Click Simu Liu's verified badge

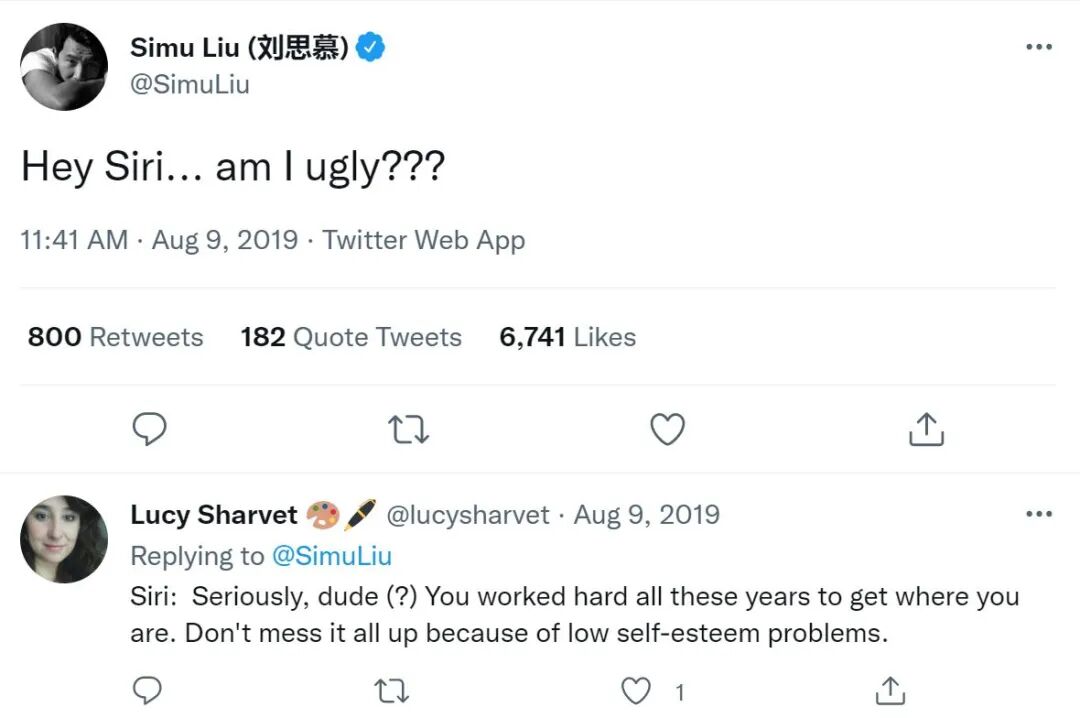pos(372,47)
